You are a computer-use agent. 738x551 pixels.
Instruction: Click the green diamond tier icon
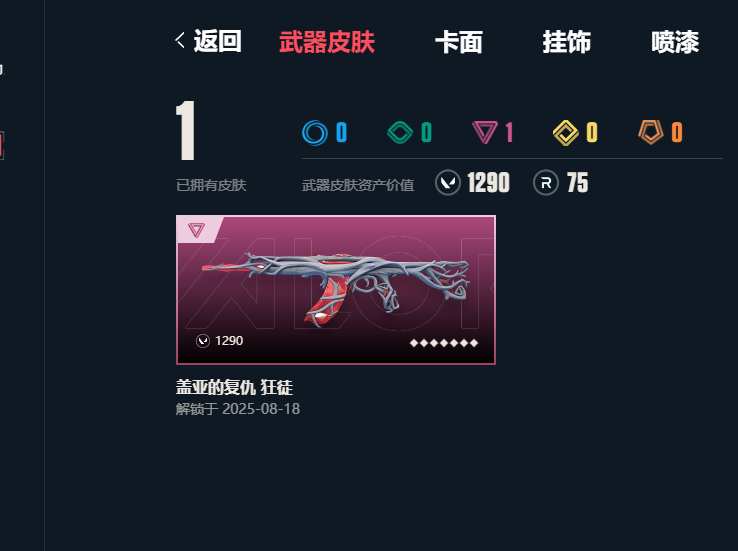click(x=400, y=132)
